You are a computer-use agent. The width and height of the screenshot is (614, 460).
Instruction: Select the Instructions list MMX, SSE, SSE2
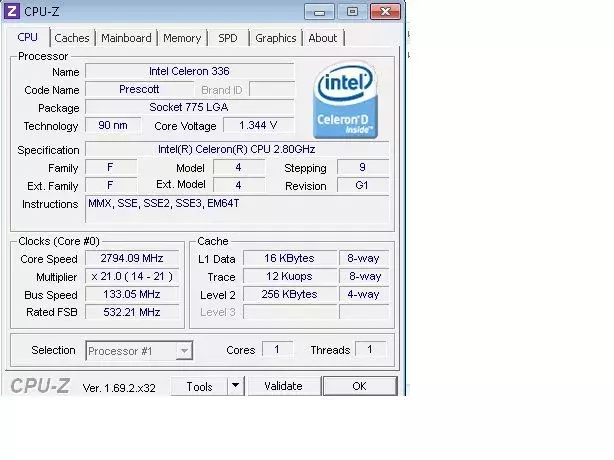[x=237, y=209]
